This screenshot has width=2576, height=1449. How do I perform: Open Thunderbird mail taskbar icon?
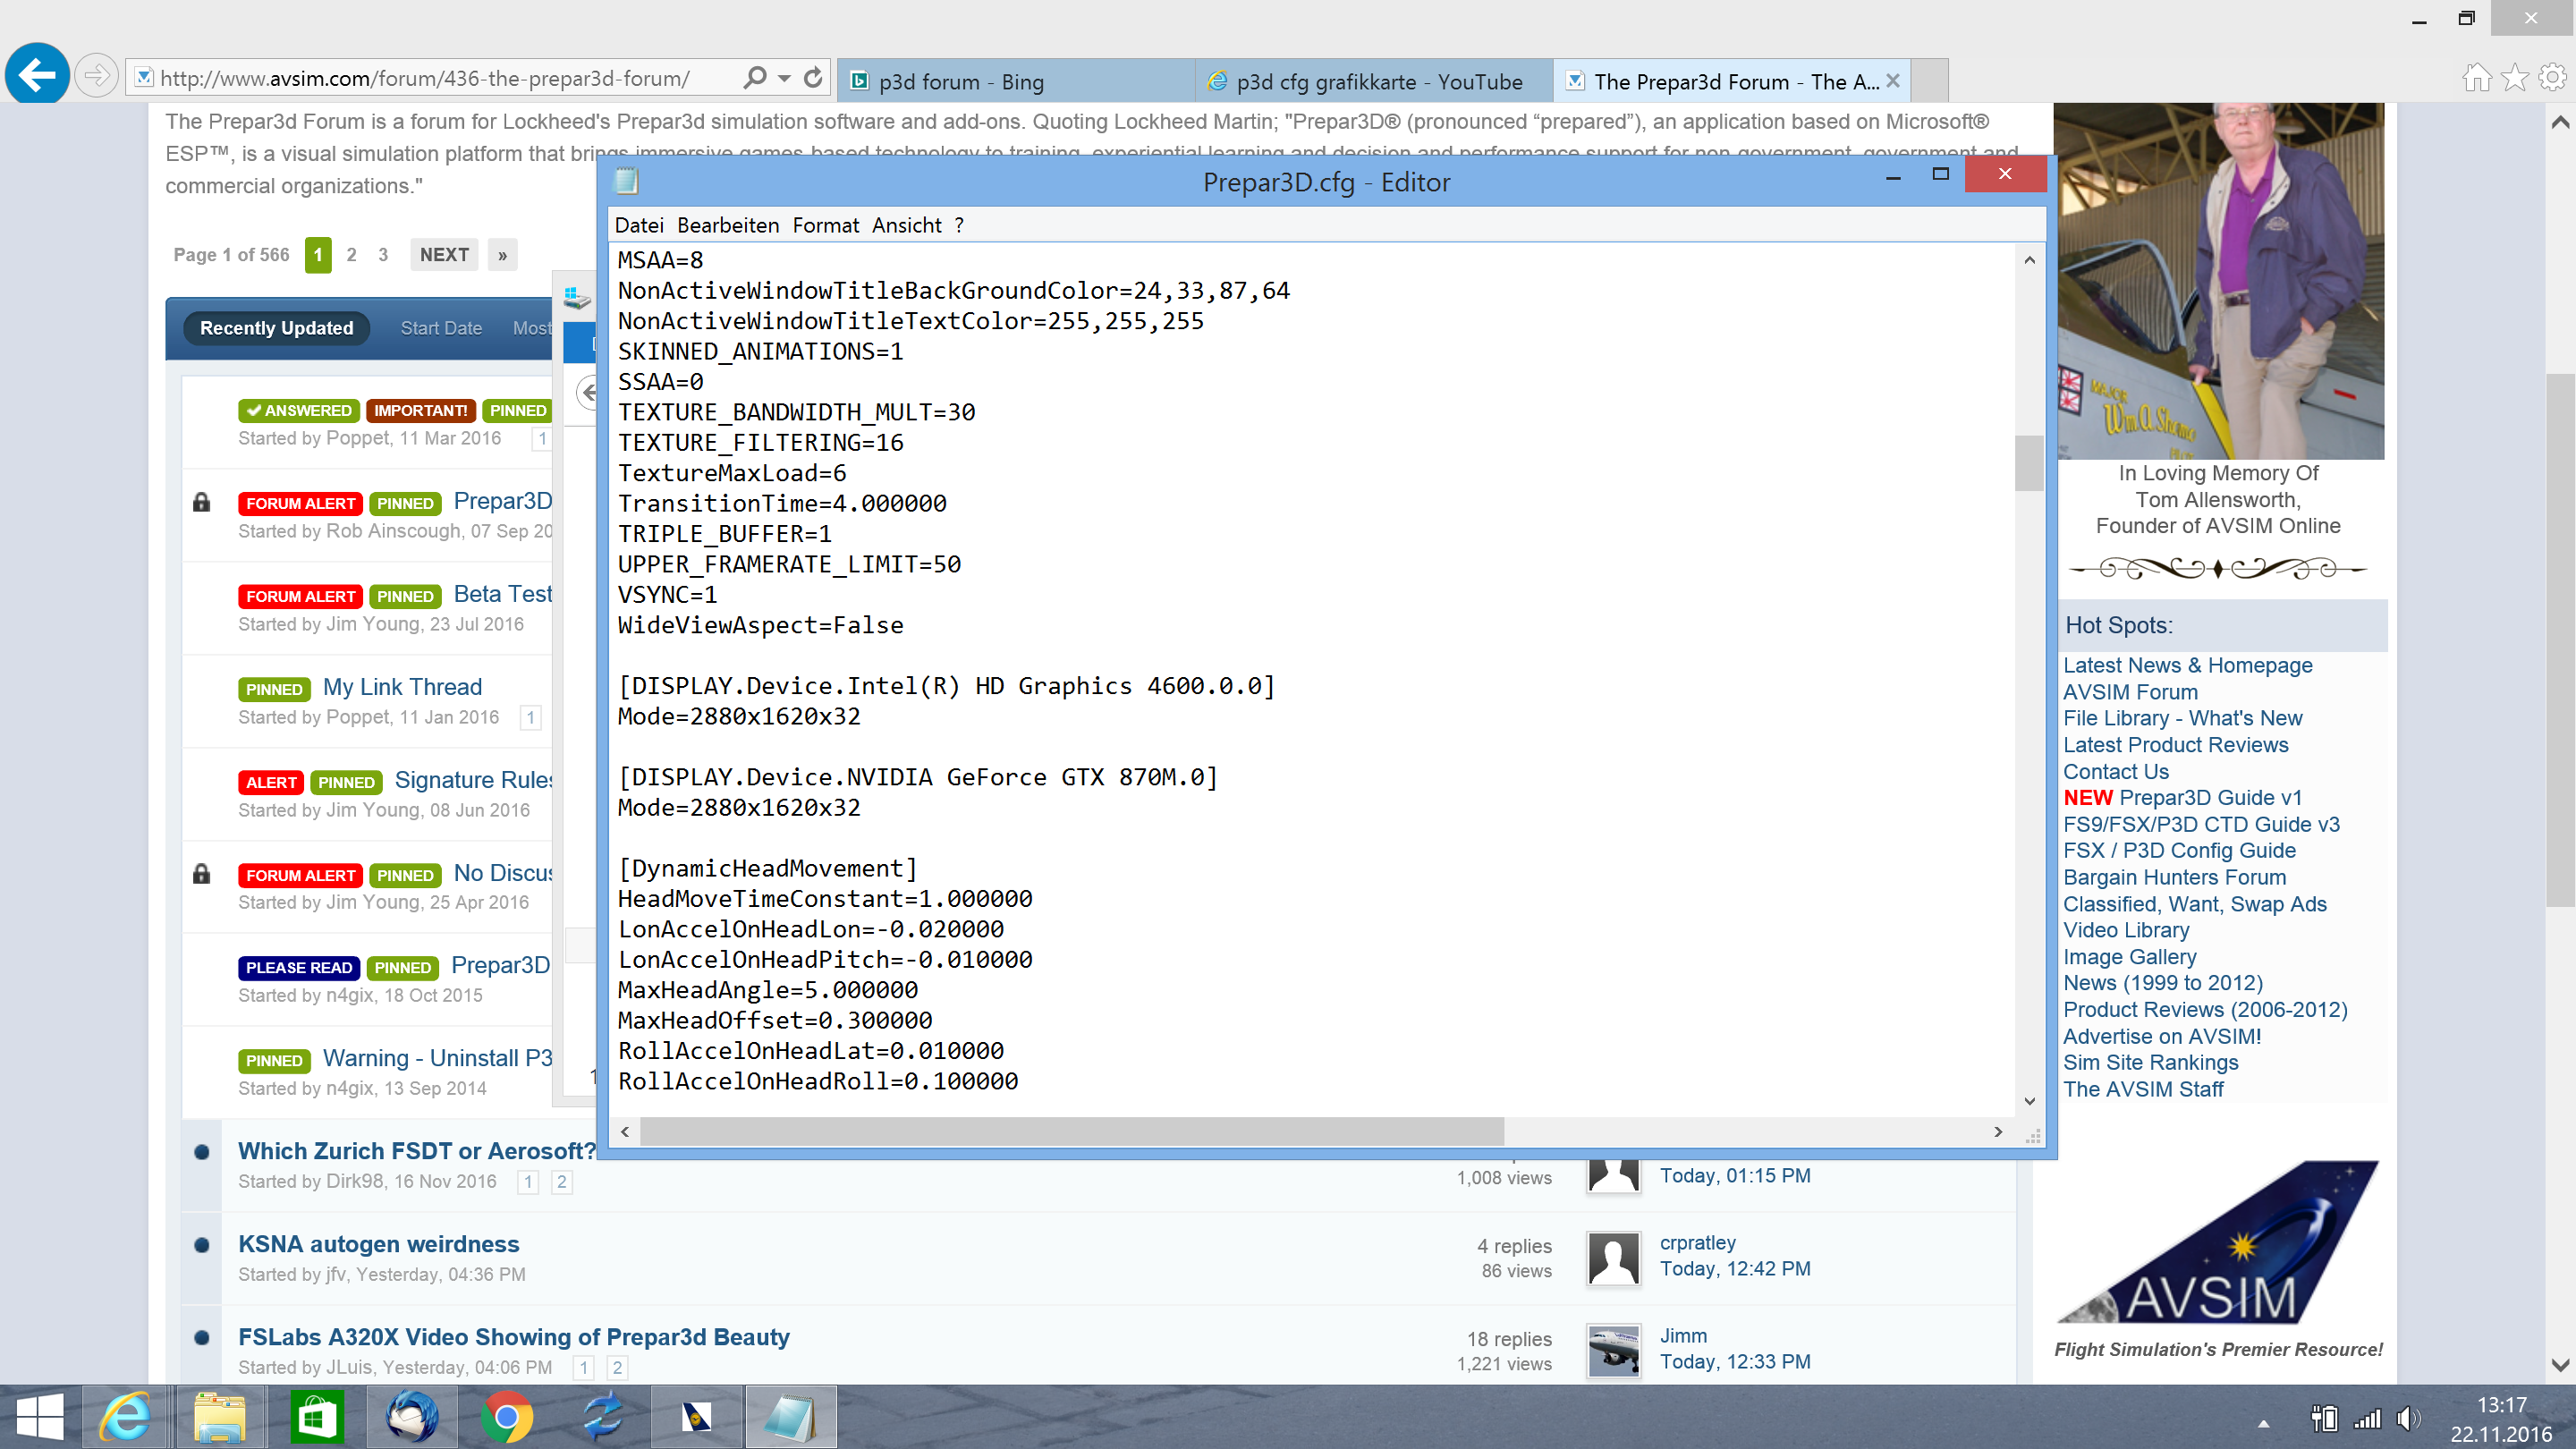click(x=411, y=1417)
